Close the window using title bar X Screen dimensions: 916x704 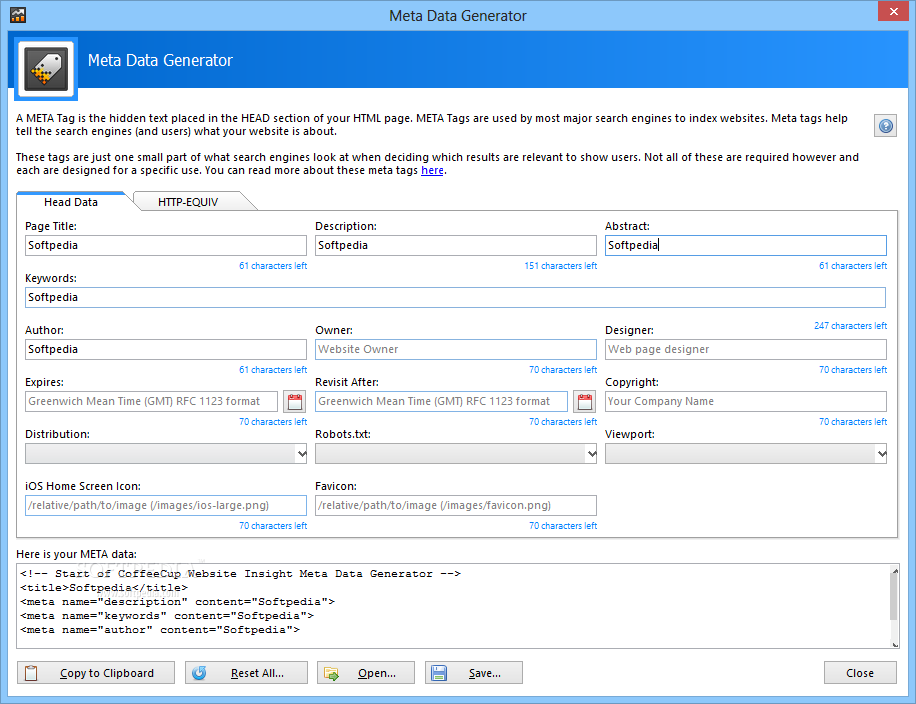pyautogui.click(x=893, y=11)
